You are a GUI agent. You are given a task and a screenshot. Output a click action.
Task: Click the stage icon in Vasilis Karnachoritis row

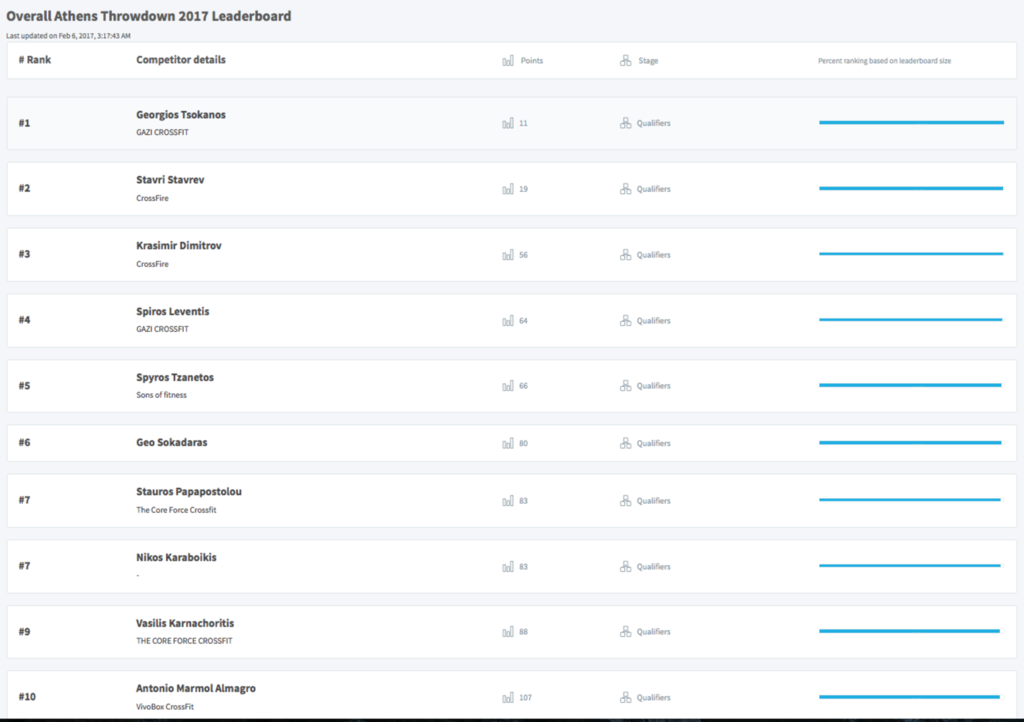[625, 632]
